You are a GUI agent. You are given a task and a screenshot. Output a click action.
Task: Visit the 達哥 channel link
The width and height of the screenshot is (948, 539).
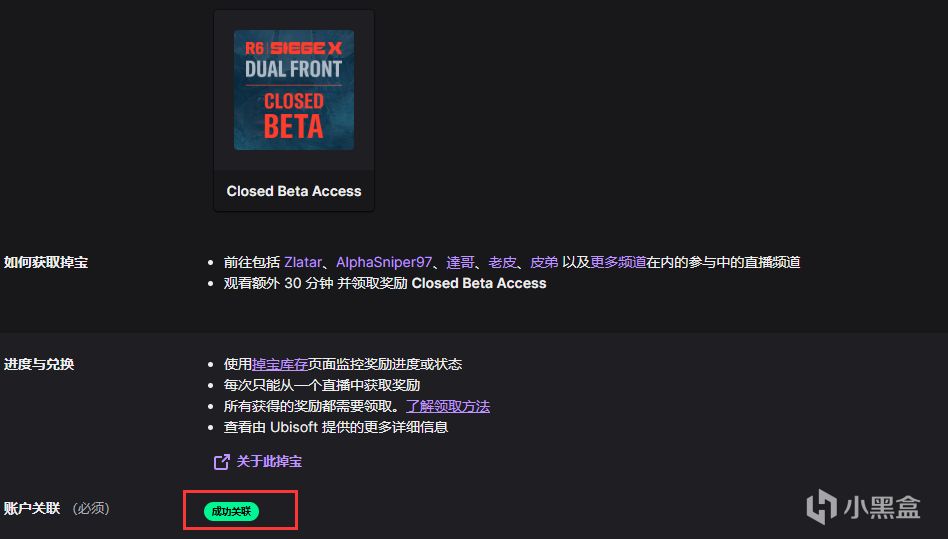(x=460, y=262)
